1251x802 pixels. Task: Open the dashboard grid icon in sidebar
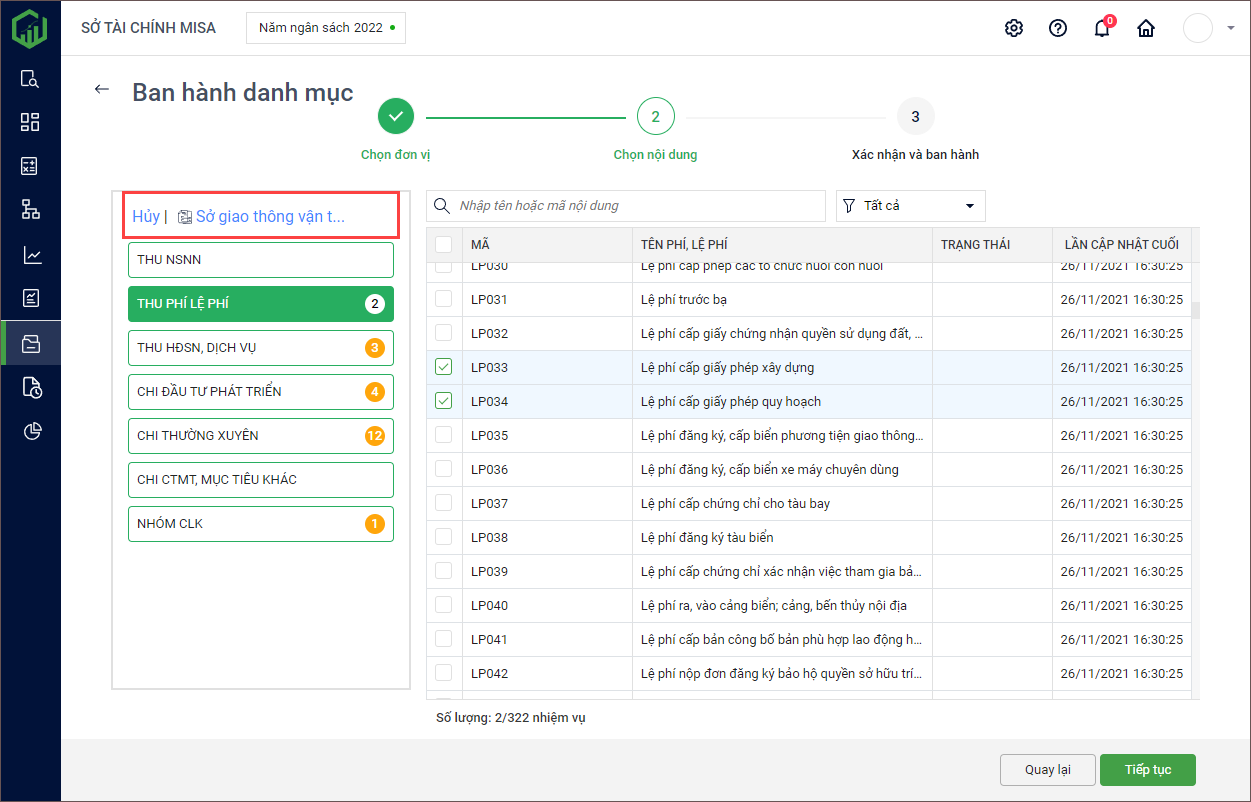30,122
